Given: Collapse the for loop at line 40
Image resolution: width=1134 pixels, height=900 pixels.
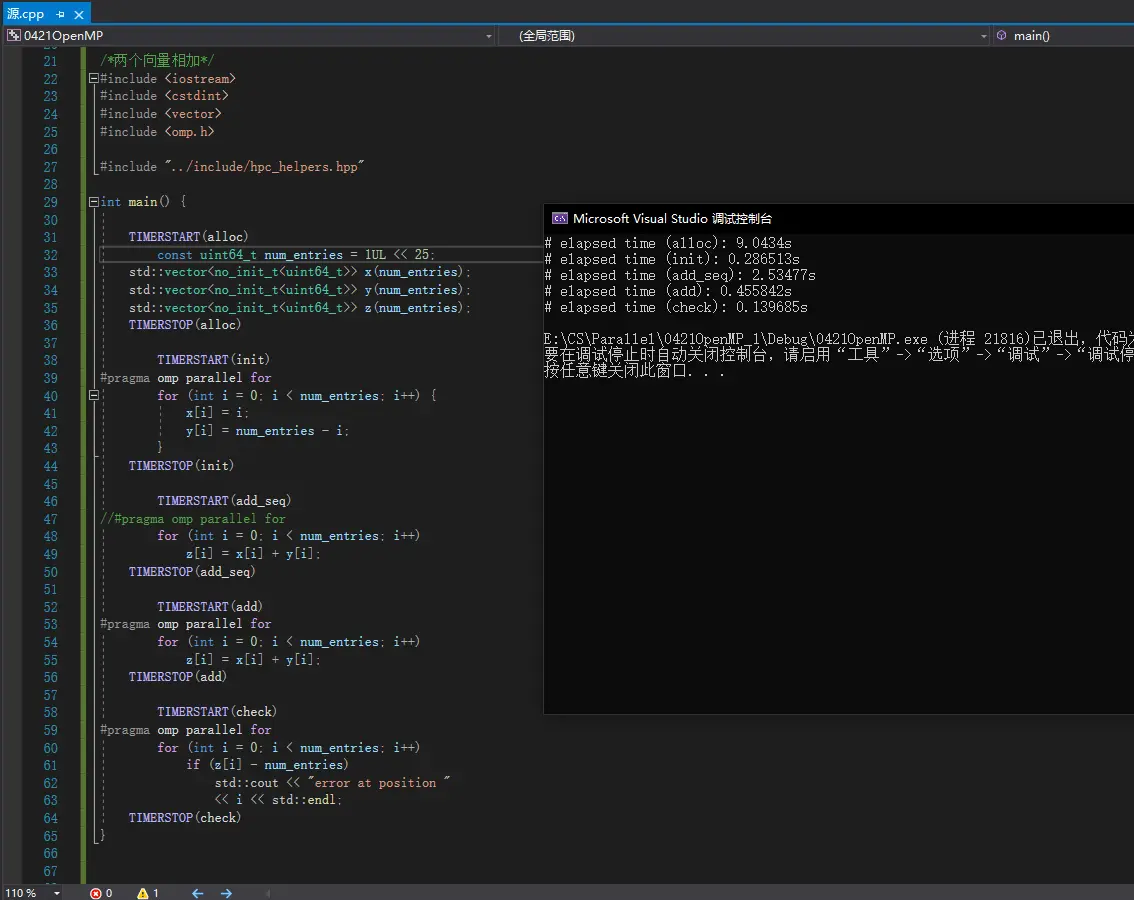Looking at the screenshot, I should 93,396.
